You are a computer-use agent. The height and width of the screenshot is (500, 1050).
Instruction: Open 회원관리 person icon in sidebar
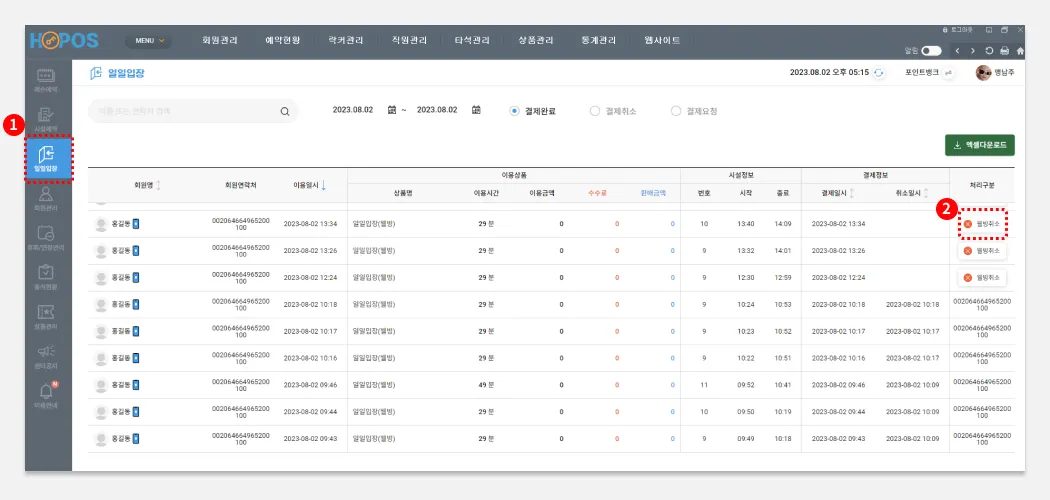click(x=46, y=196)
